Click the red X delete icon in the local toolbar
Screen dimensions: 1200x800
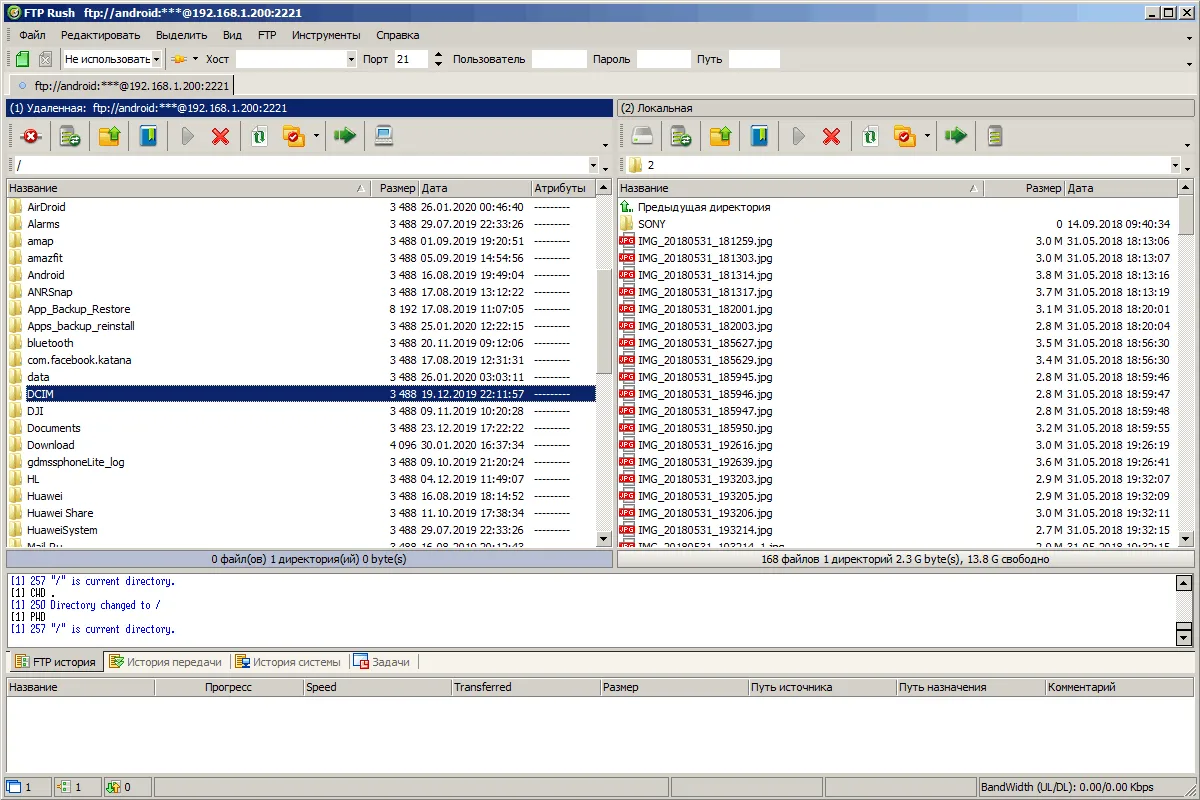coord(831,136)
